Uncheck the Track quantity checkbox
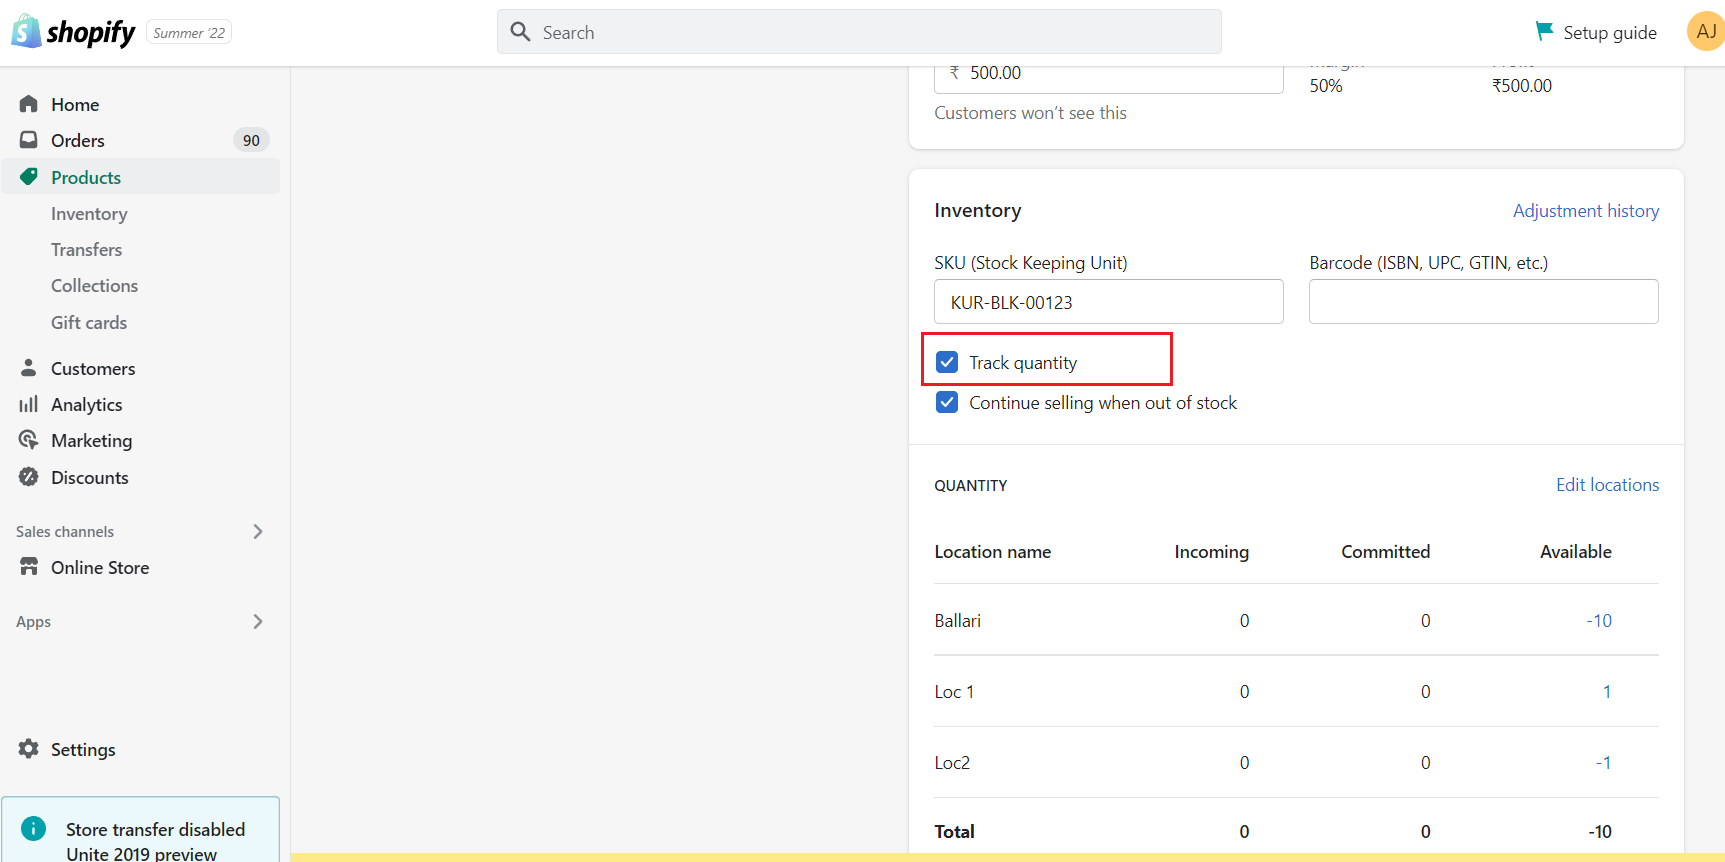 pyautogui.click(x=947, y=362)
